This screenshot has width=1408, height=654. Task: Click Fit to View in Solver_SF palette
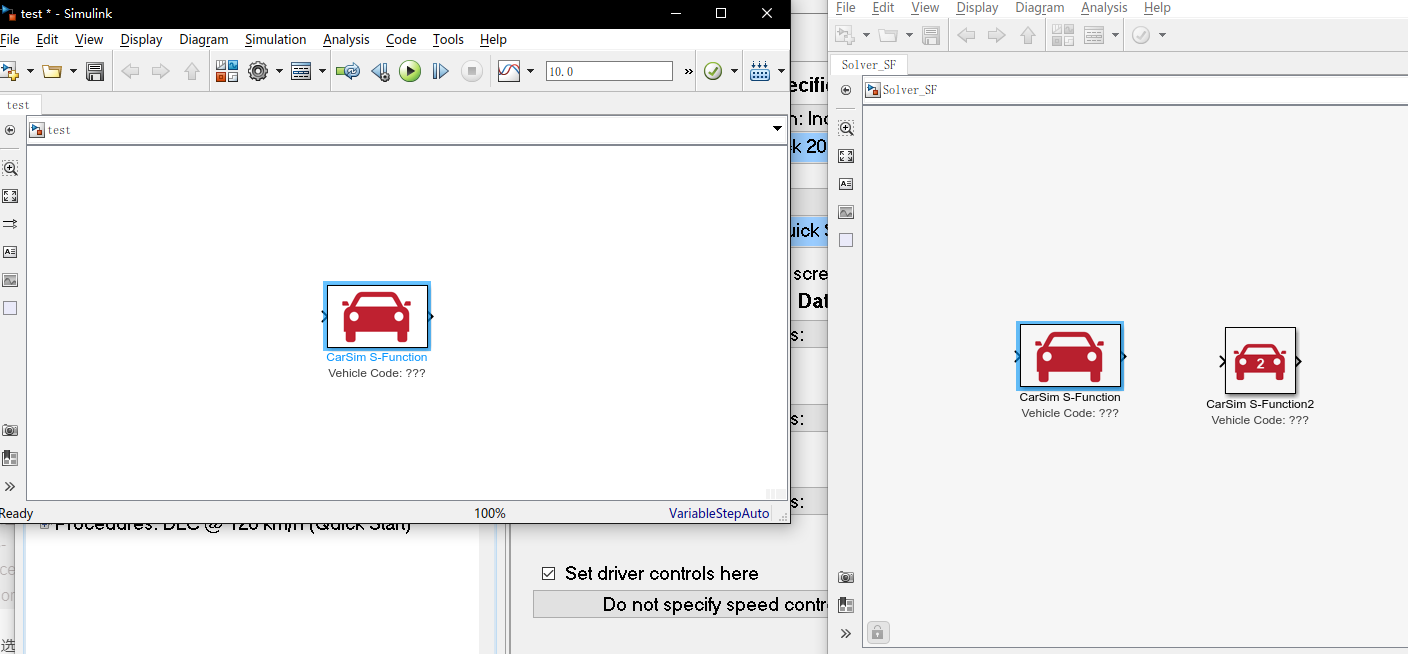coord(846,156)
